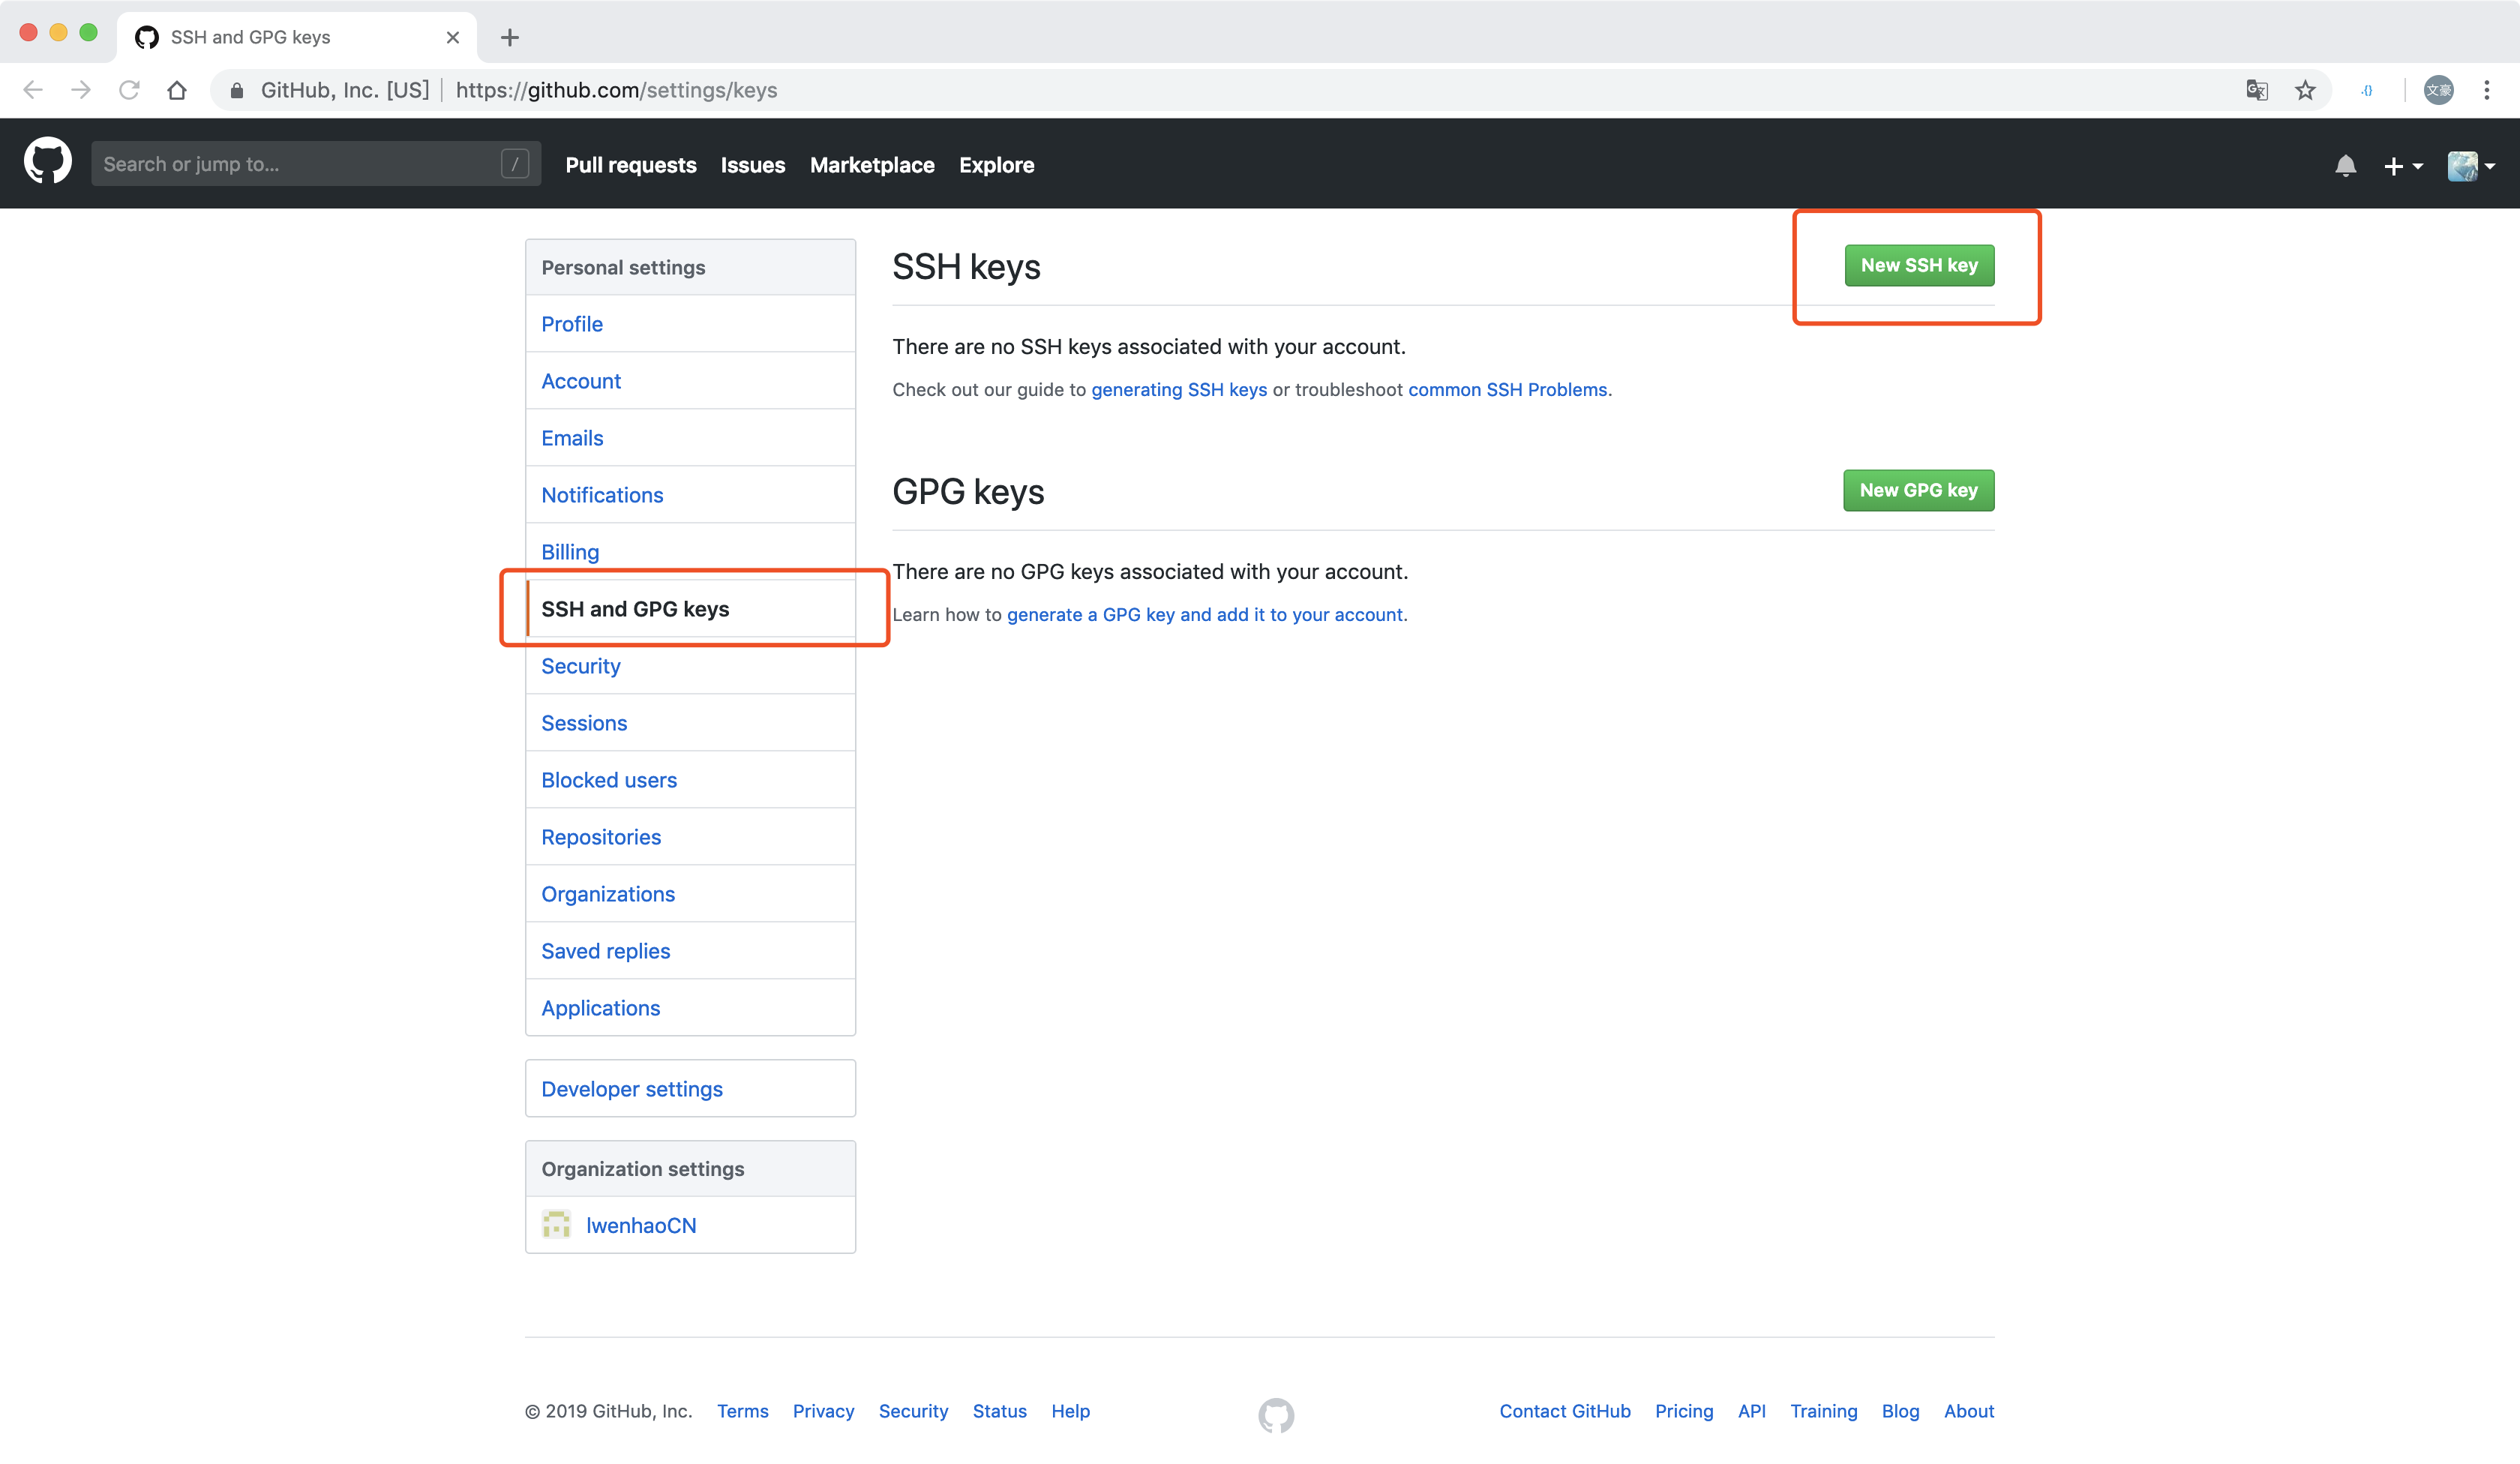This screenshot has height=1464, width=2520.
Task: Click the slash shortcut icon in search box
Action: [514, 163]
